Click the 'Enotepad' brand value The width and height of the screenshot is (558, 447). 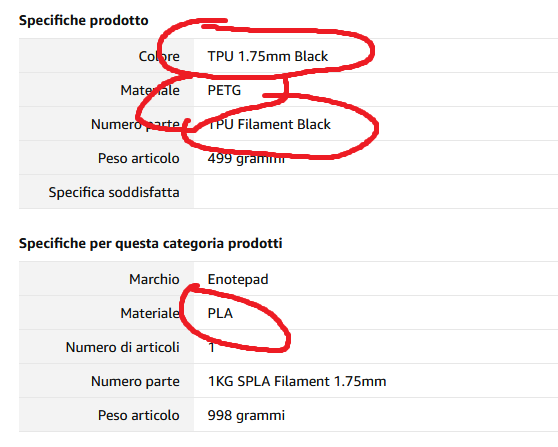tap(238, 280)
